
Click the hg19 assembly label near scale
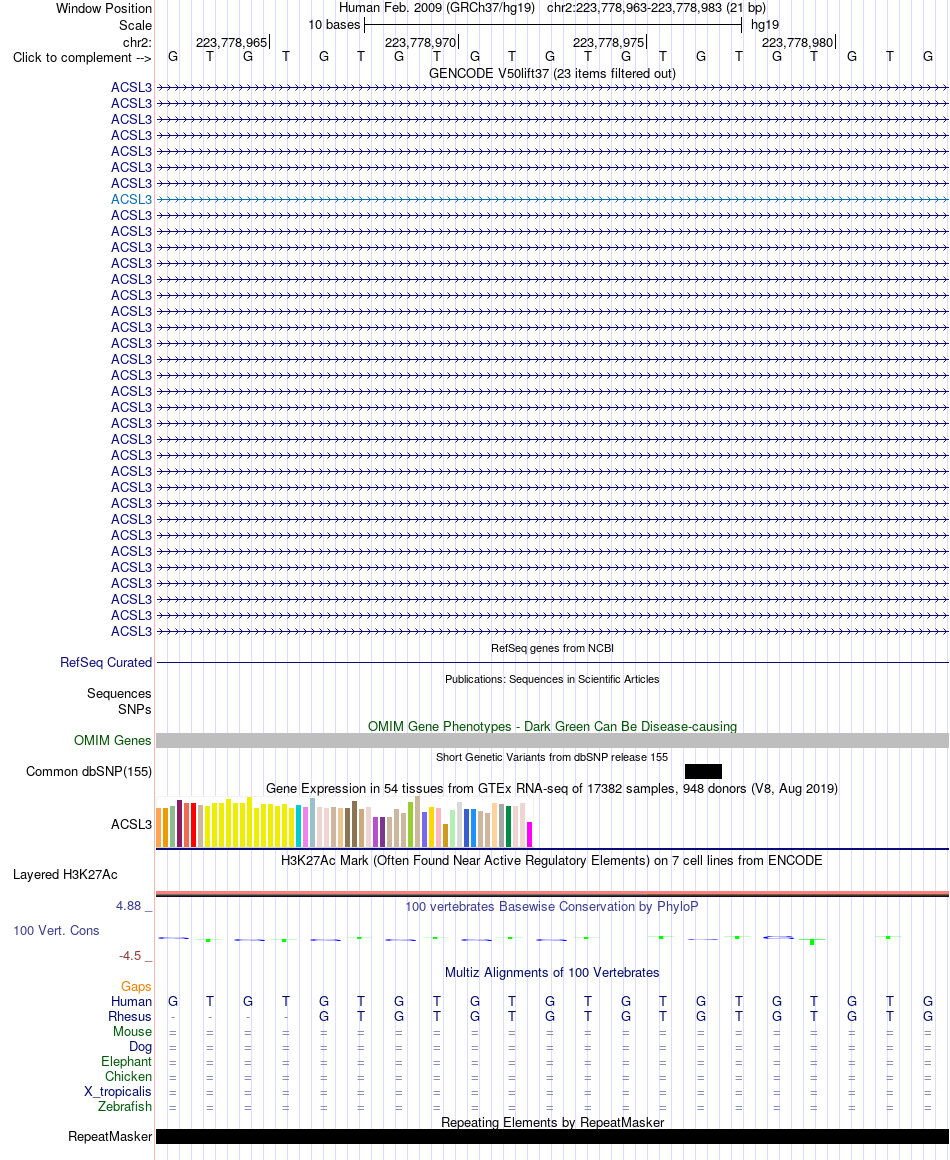[x=765, y=24]
